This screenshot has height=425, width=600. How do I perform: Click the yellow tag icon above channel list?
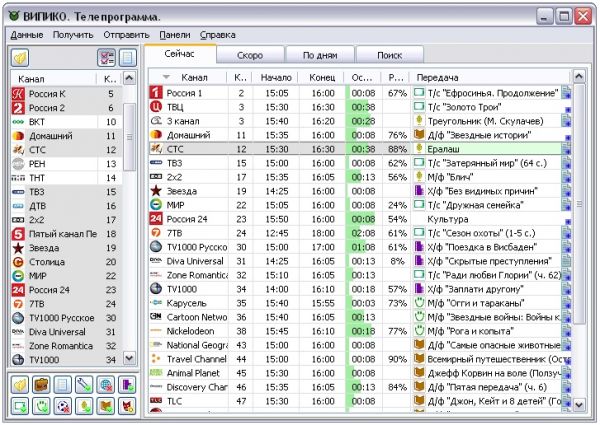click(20, 58)
